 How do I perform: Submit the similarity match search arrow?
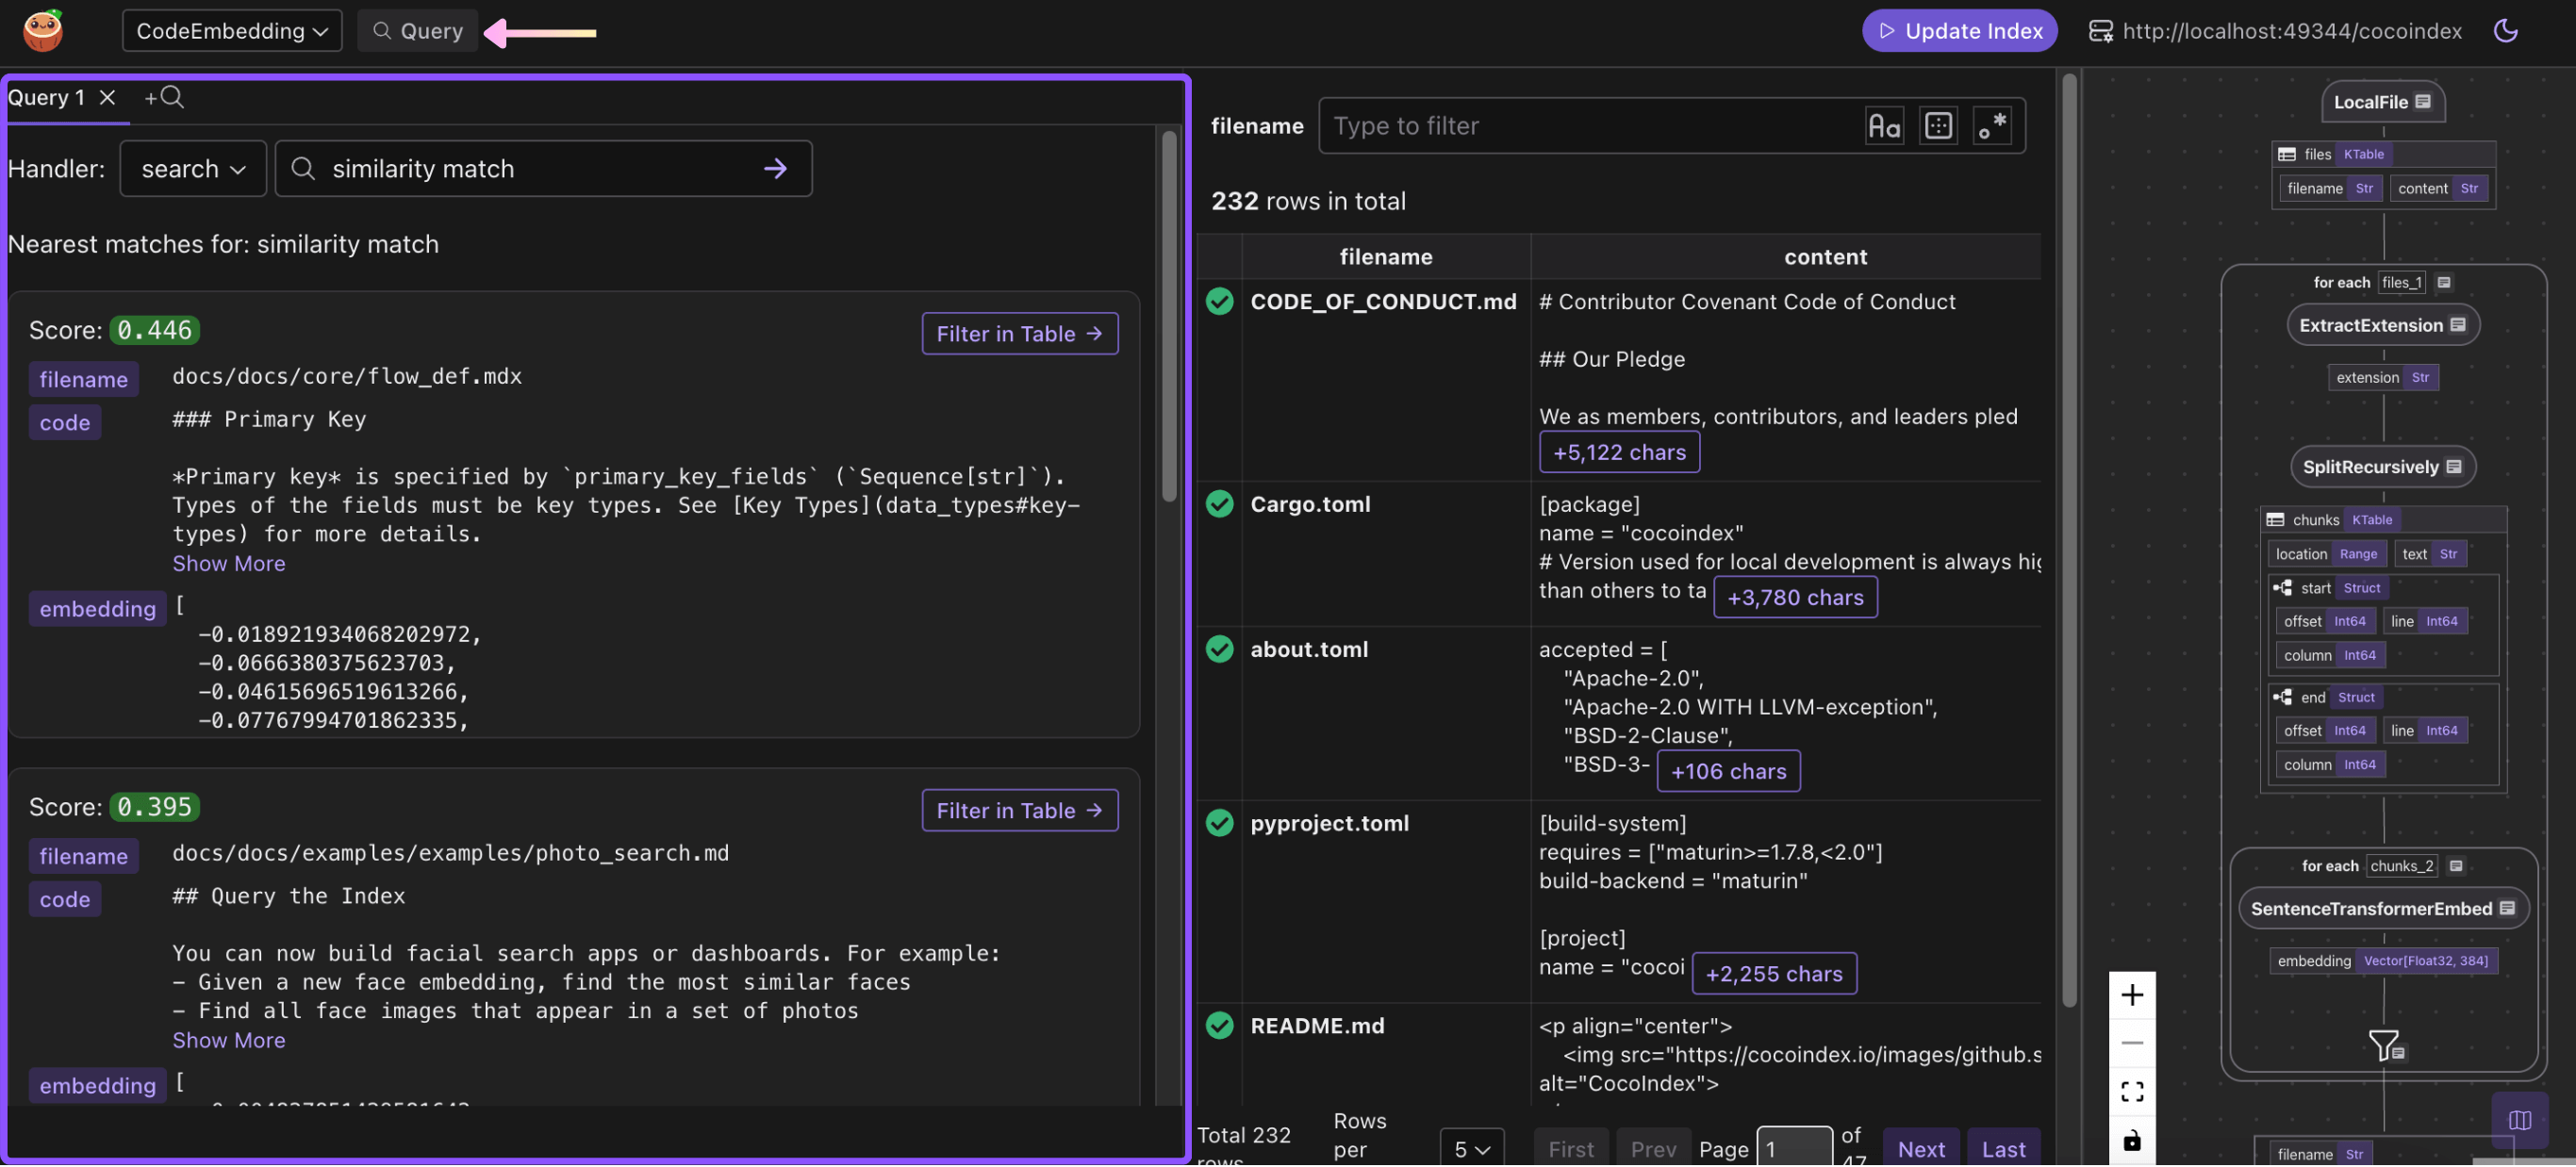point(775,169)
